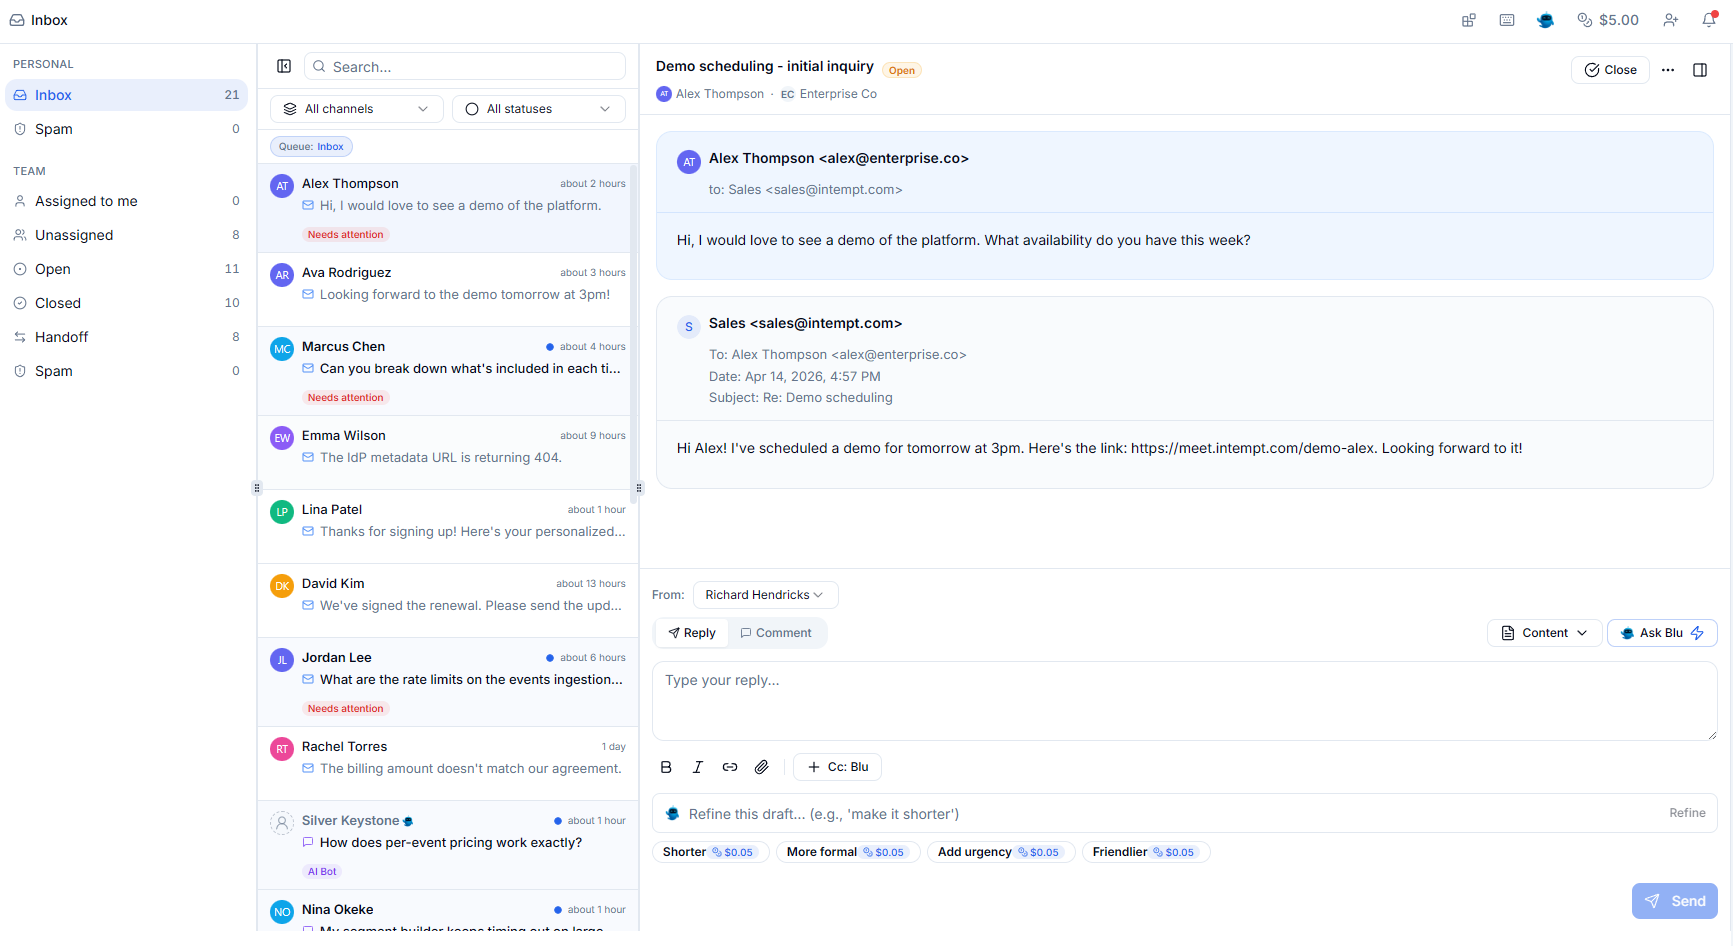Toggle italic formatting in the reply toolbar
The image size is (1733, 946).
[x=697, y=766]
